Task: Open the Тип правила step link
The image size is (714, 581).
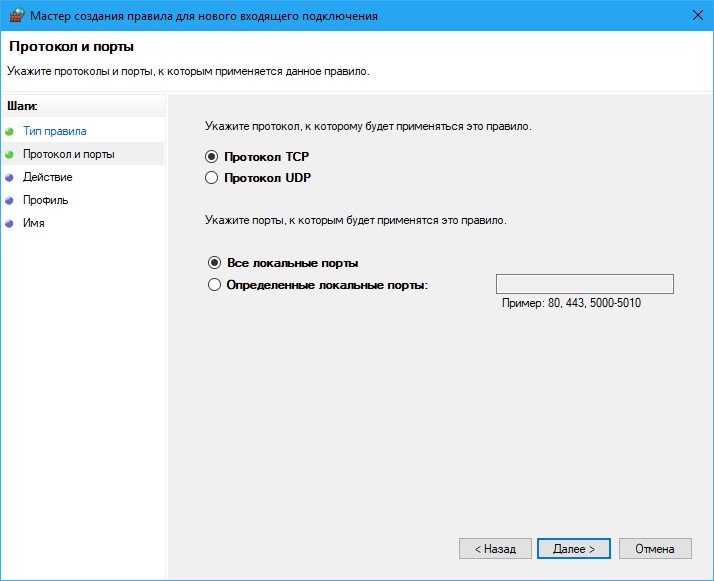Action: pos(55,131)
